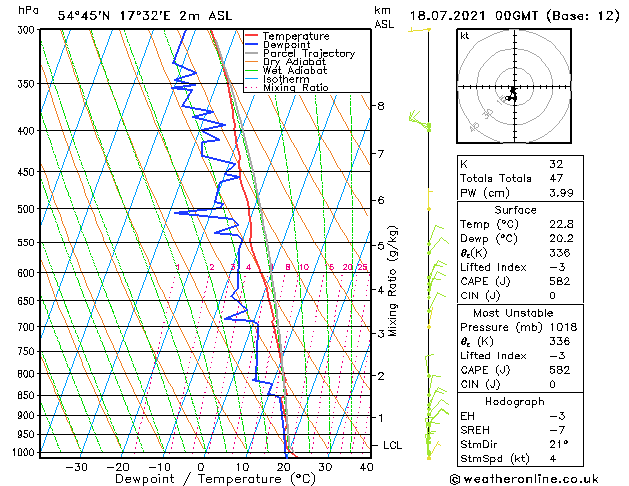Click 'CAPE (J)' label in Surface section
This screenshot has height=486, width=629.
click(485, 281)
